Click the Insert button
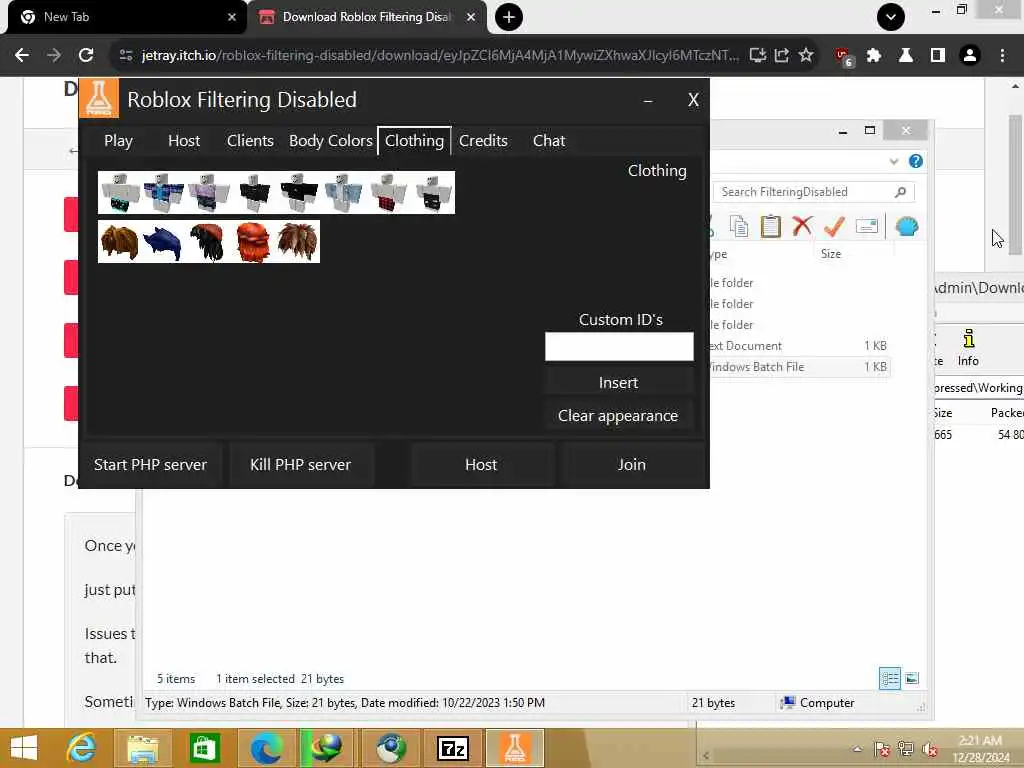The width and height of the screenshot is (1024, 768). tap(618, 383)
